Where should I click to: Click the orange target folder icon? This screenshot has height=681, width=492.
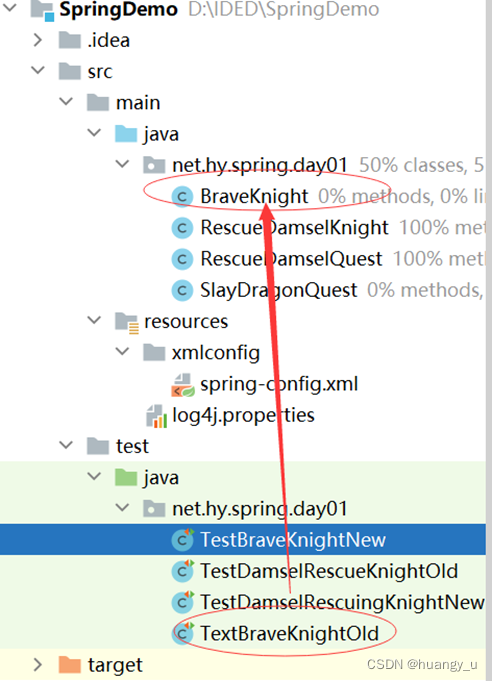pyautogui.click(x=69, y=665)
